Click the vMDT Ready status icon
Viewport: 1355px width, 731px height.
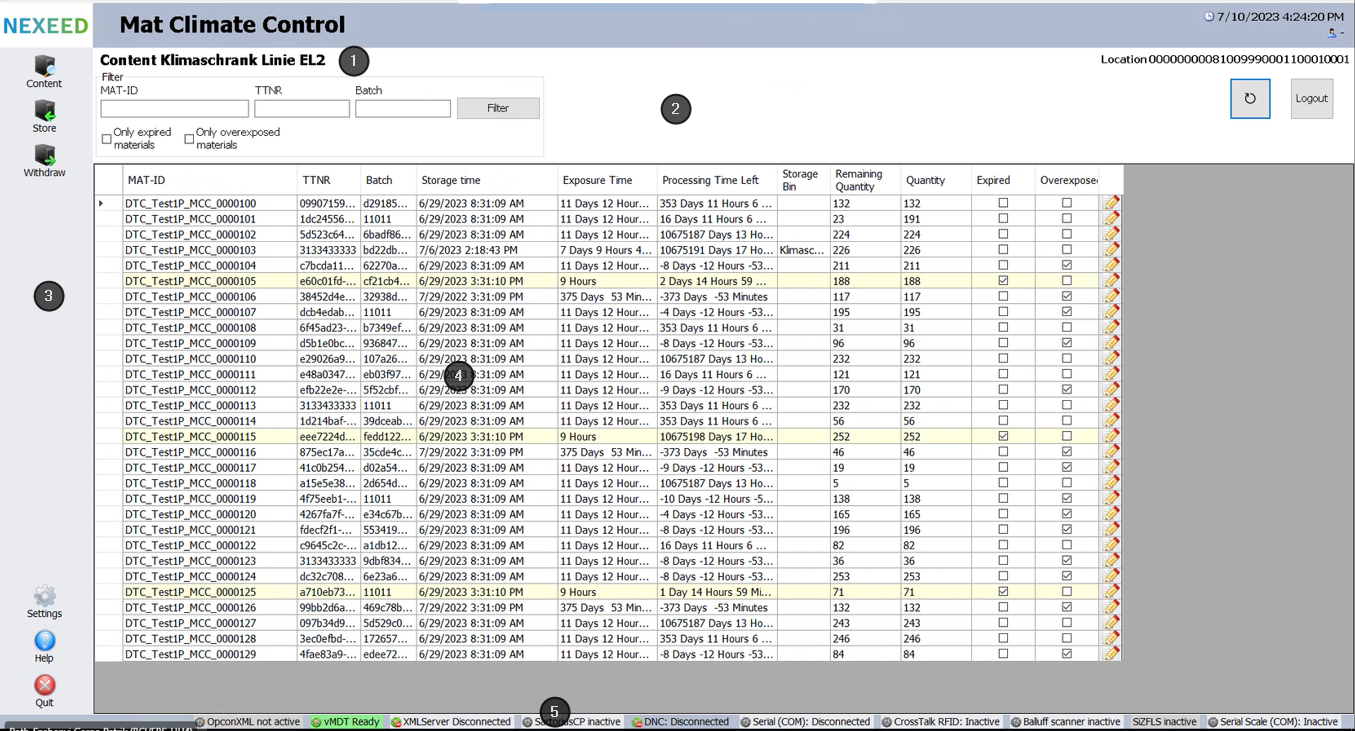(316, 722)
